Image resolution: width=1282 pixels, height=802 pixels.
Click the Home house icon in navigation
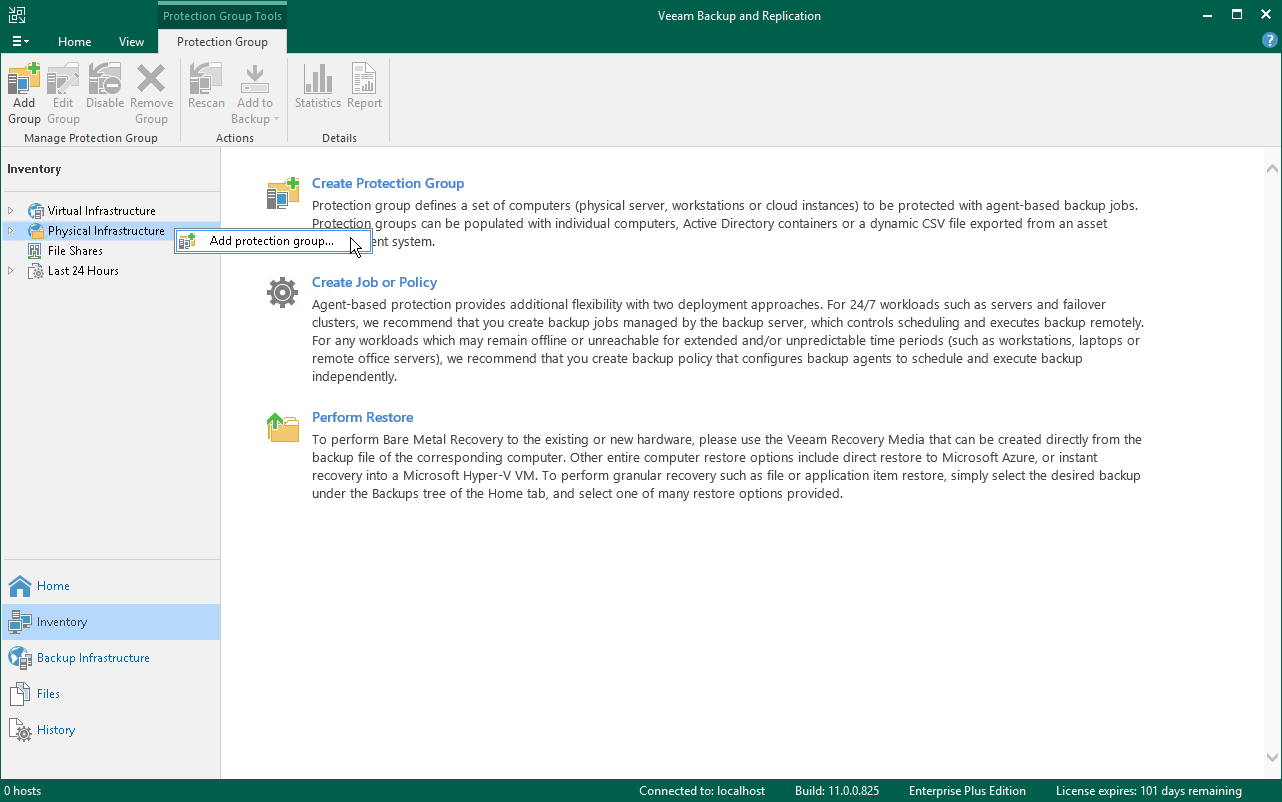pos(20,586)
